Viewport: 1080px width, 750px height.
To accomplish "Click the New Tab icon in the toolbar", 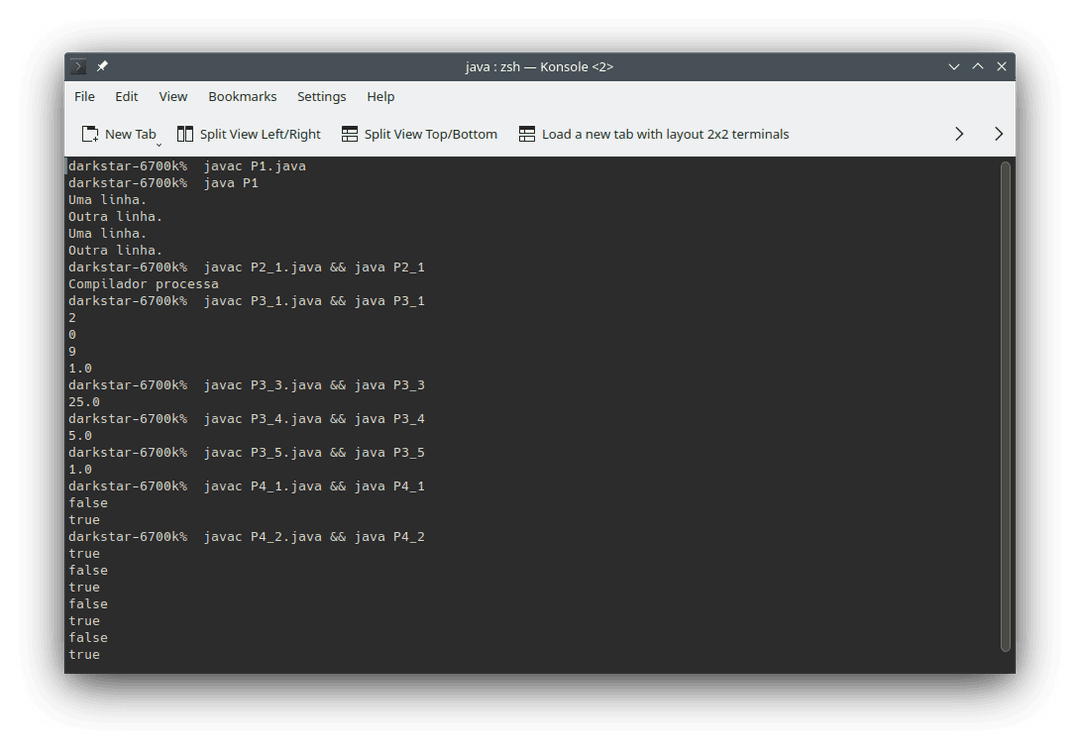I will (88, 133).
